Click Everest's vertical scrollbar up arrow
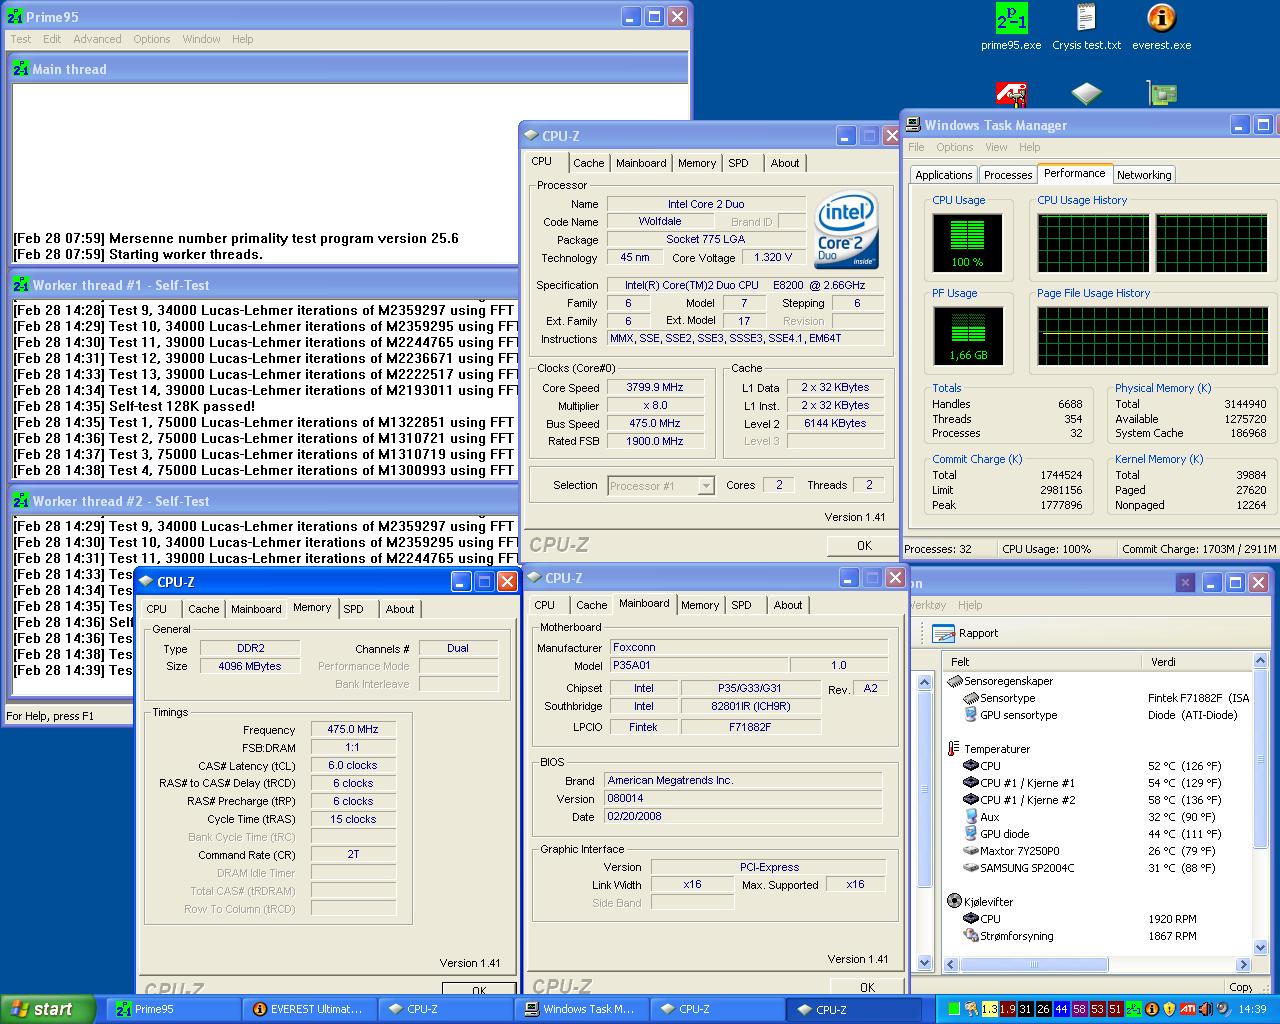Viewport: 1280px width, 1024px height. click(1260, 662)
